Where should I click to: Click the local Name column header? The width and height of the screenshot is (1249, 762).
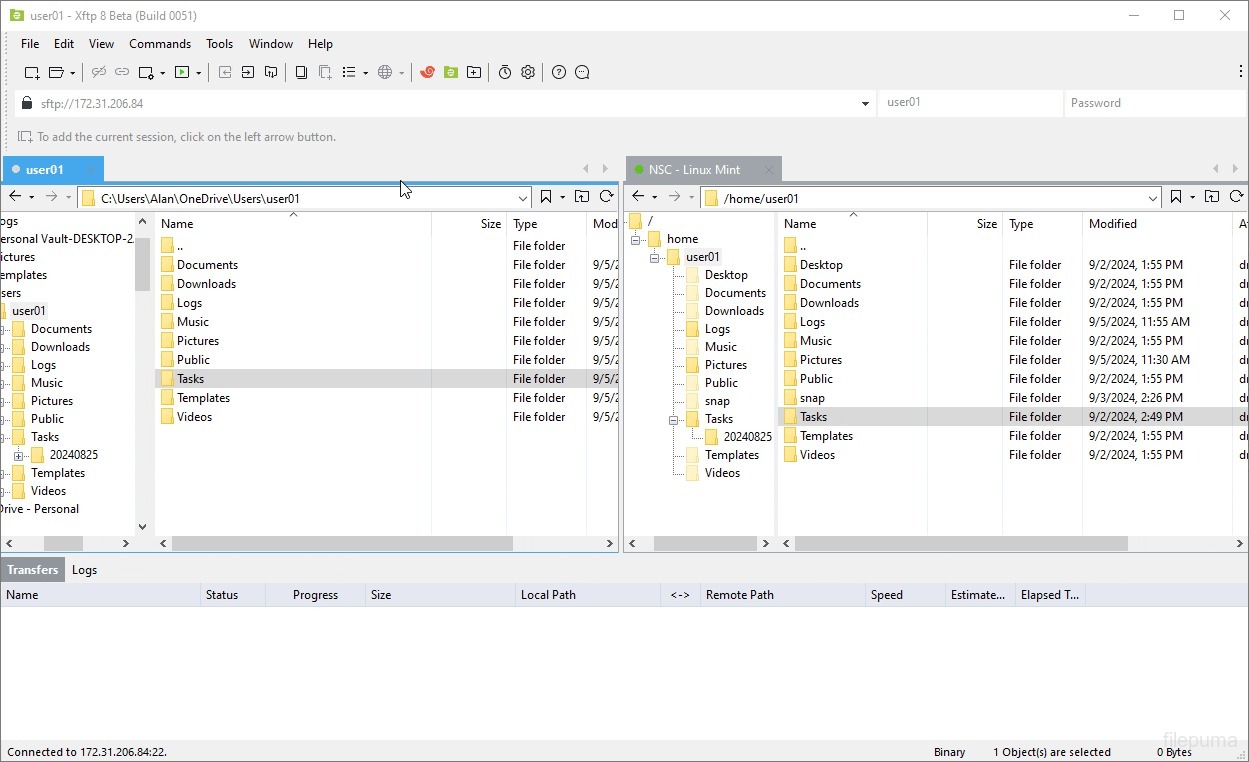coord(177,224)
